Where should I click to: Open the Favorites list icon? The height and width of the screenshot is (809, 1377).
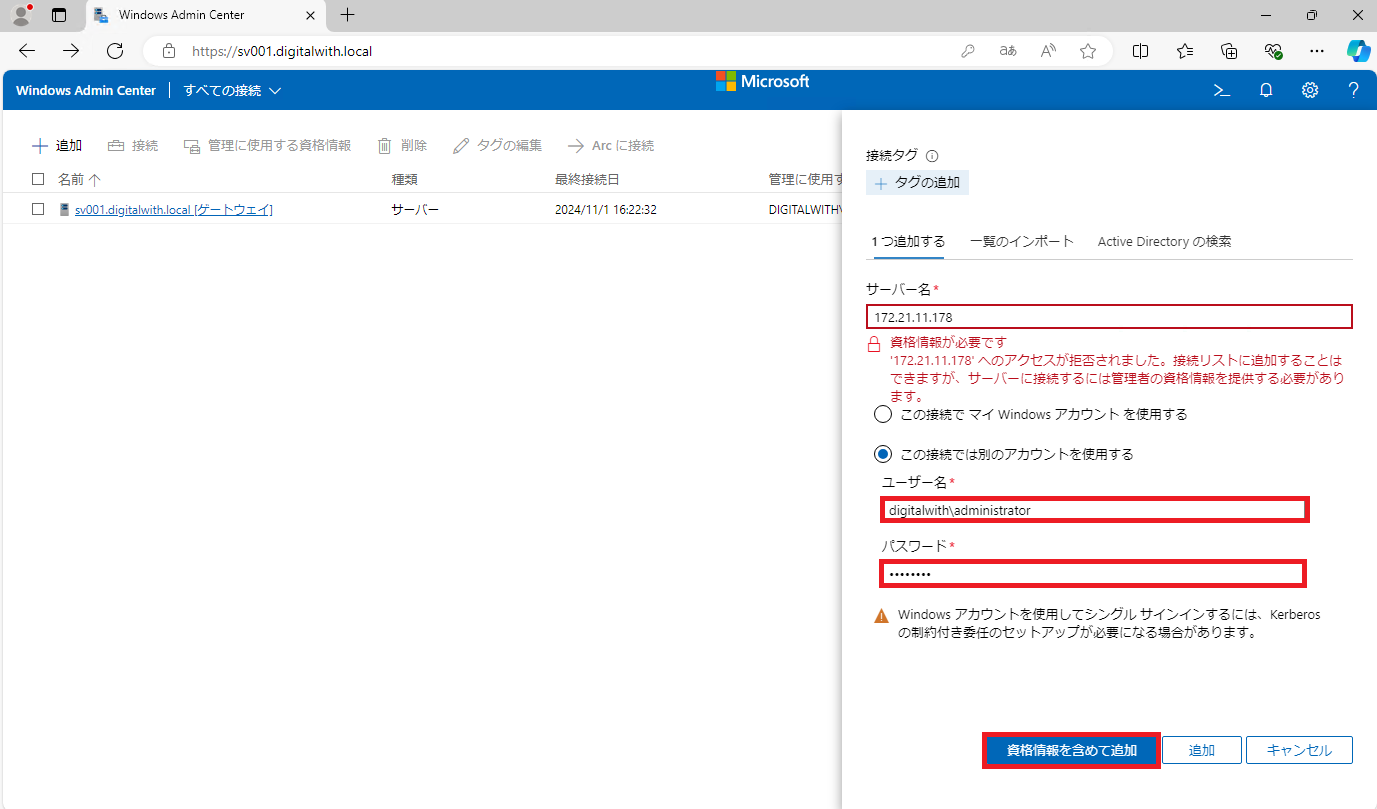[1185, 51]
